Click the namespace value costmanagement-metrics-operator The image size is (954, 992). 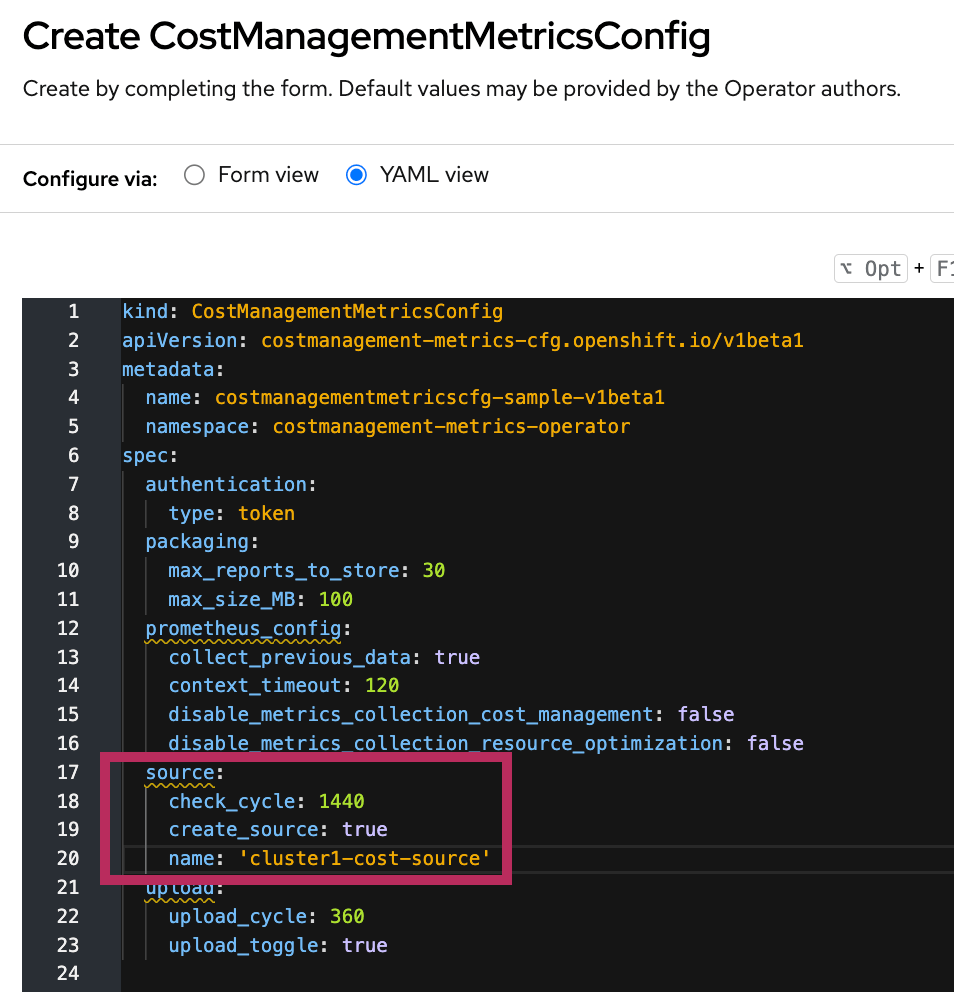point(451,427)
